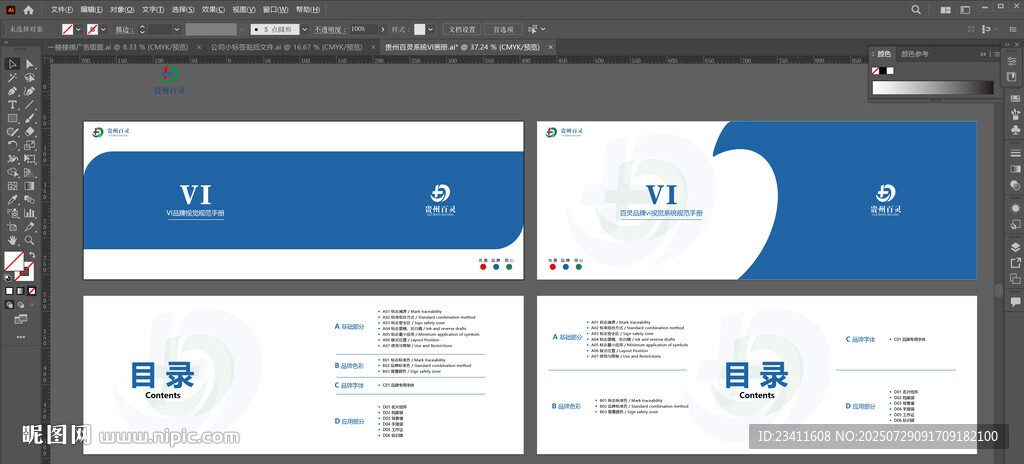The image size is (1024, 464).
Task: Click the Home icon in top bar
Action: coord(28,9)
